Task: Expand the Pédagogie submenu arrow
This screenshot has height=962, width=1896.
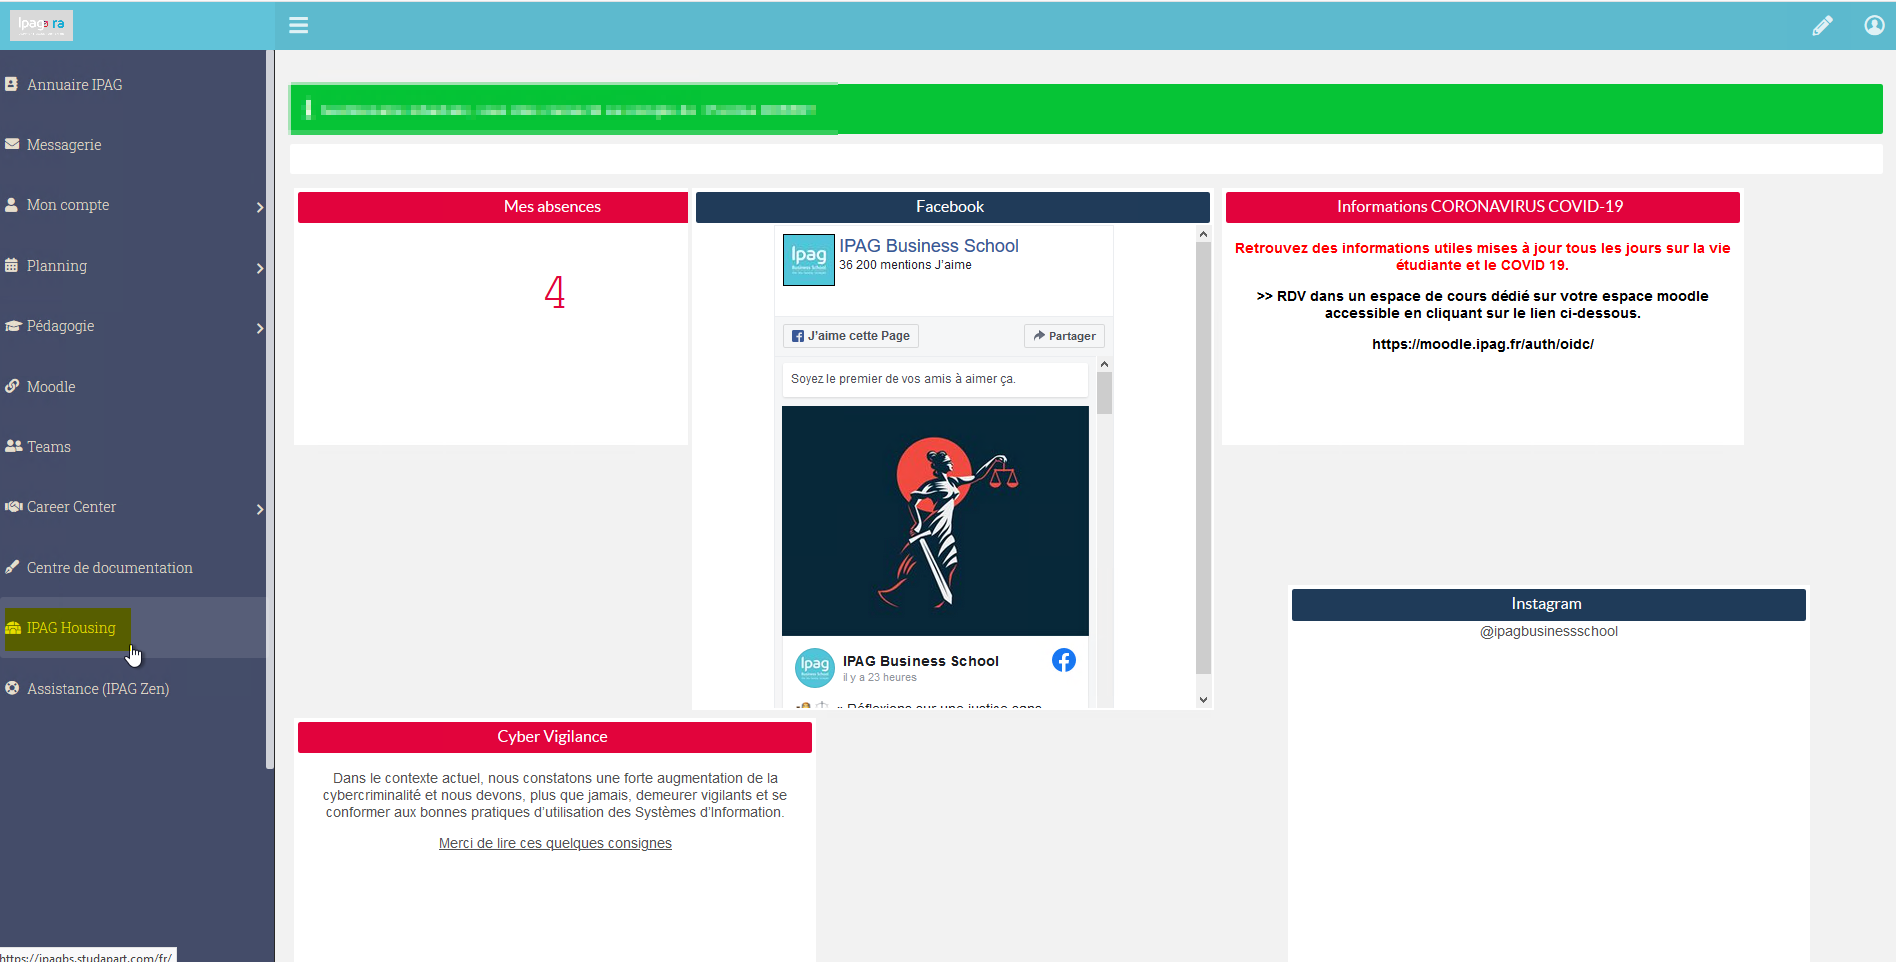Action: click(x=259, y=328)
